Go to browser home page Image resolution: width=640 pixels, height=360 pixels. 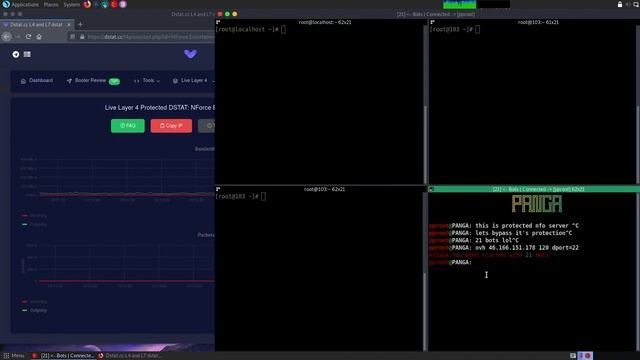(x=39, y=37)
